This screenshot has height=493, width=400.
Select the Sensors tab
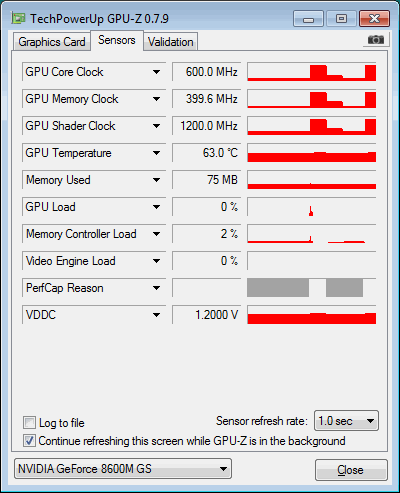[x=117, y=40]
